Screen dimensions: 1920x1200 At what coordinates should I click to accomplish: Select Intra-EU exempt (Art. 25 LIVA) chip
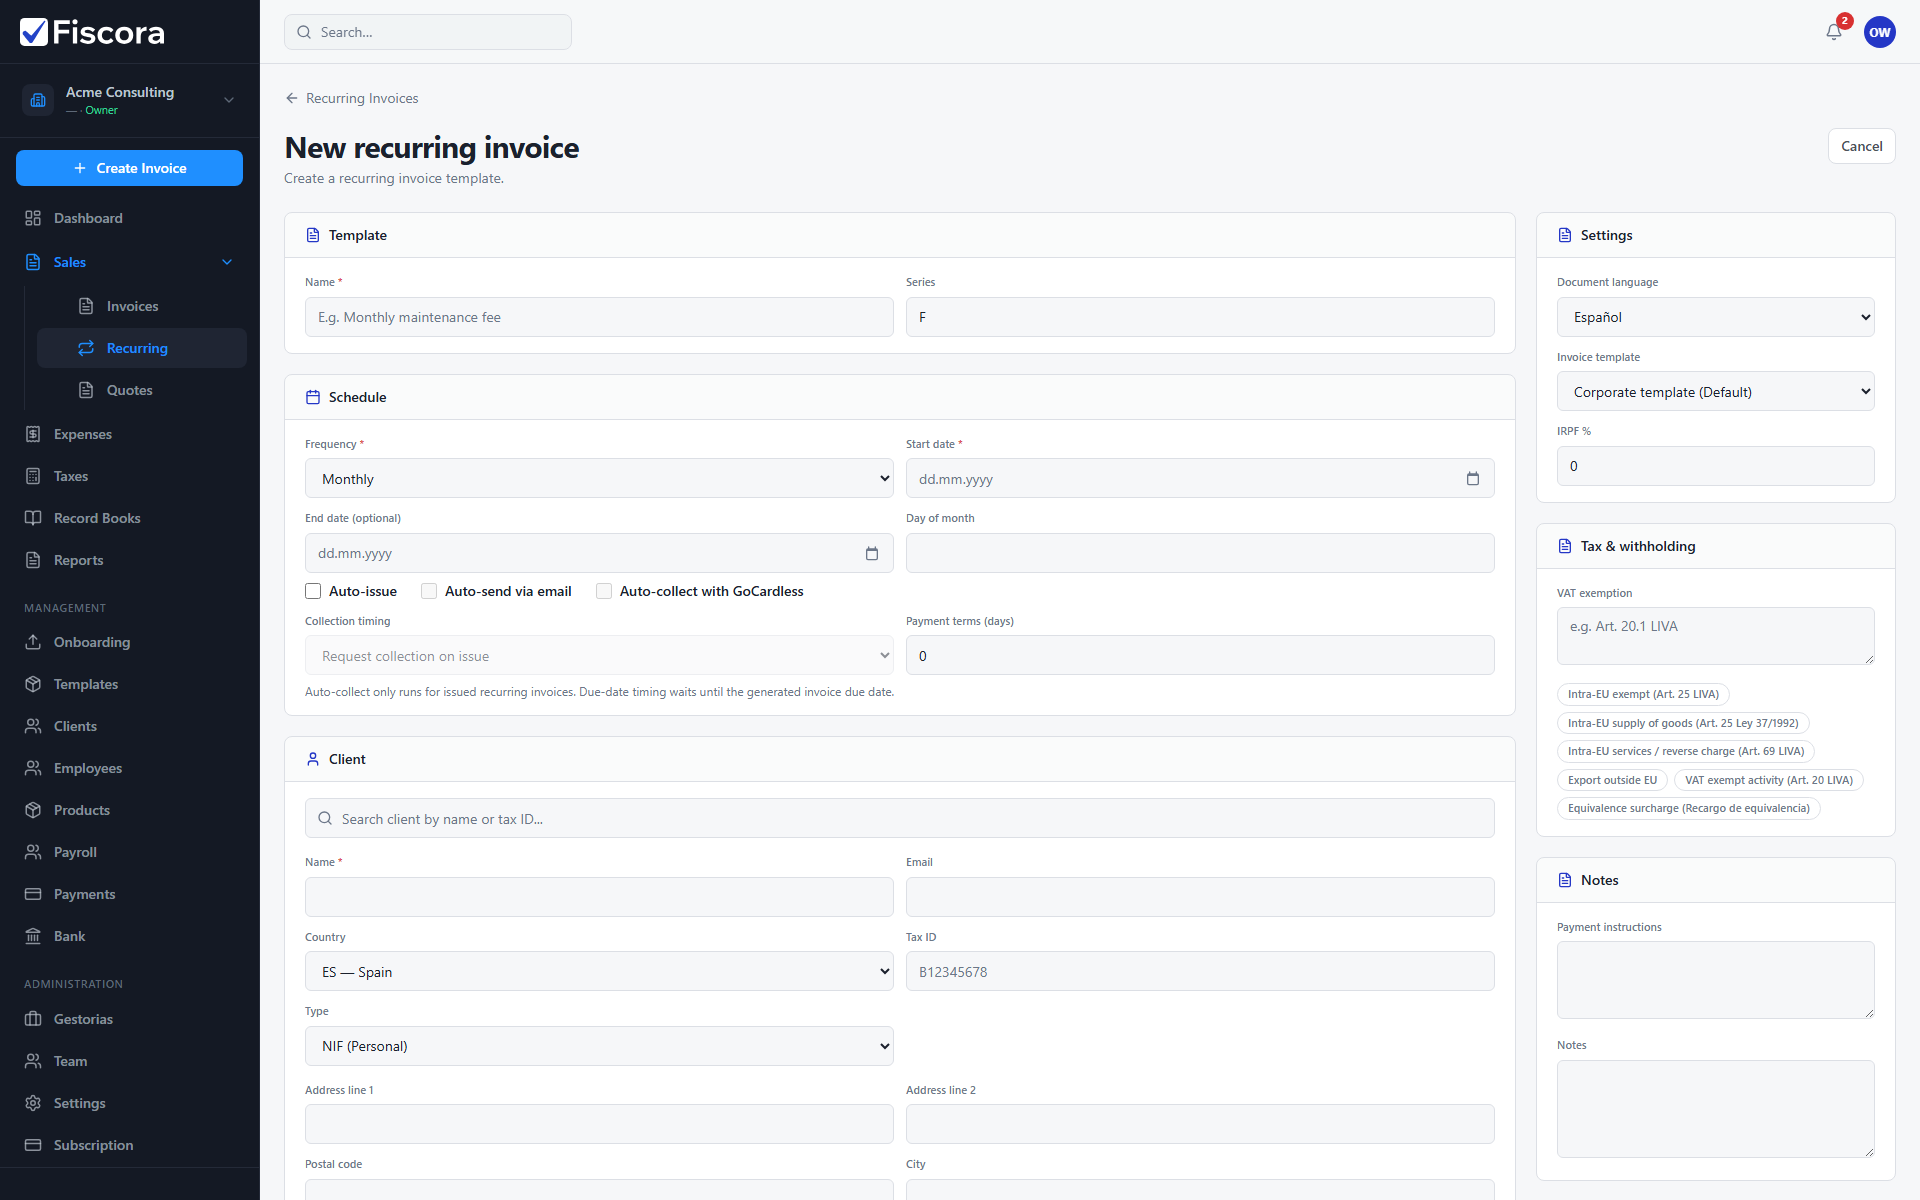(x=1643, y=694)
